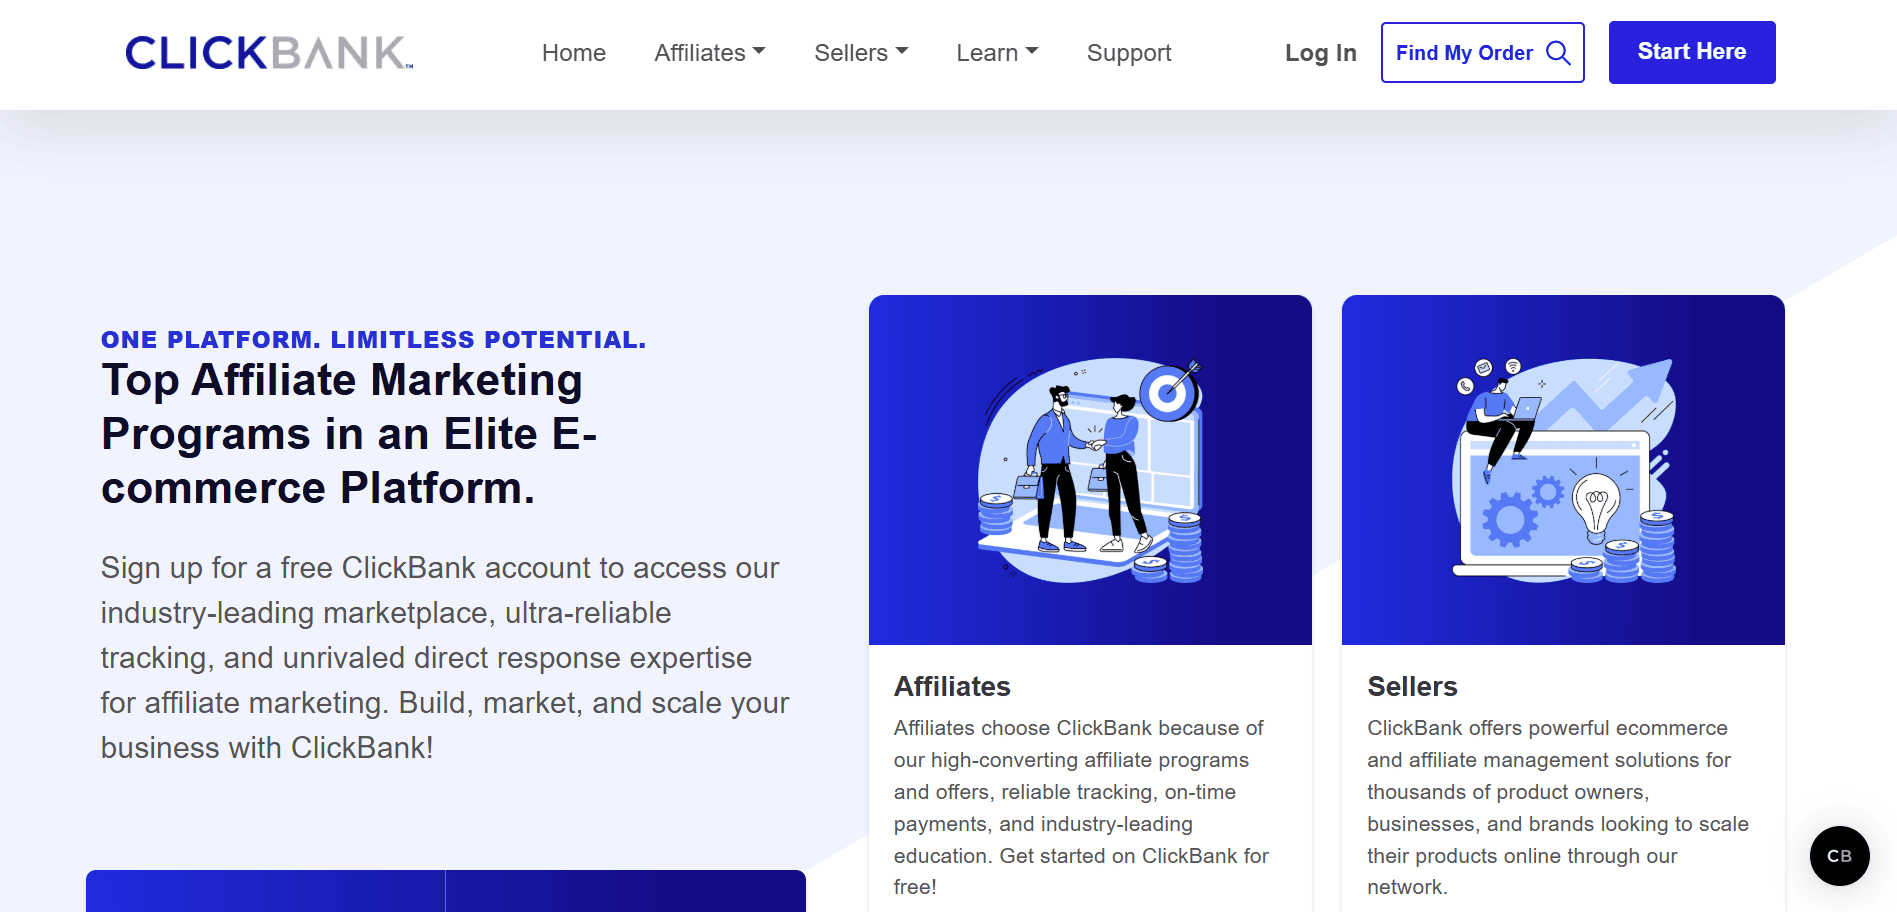Image resolution: width=1897 pixels, height=912 pixels.
Task: Click the Log In link
Action: [x=1321, y=53]
